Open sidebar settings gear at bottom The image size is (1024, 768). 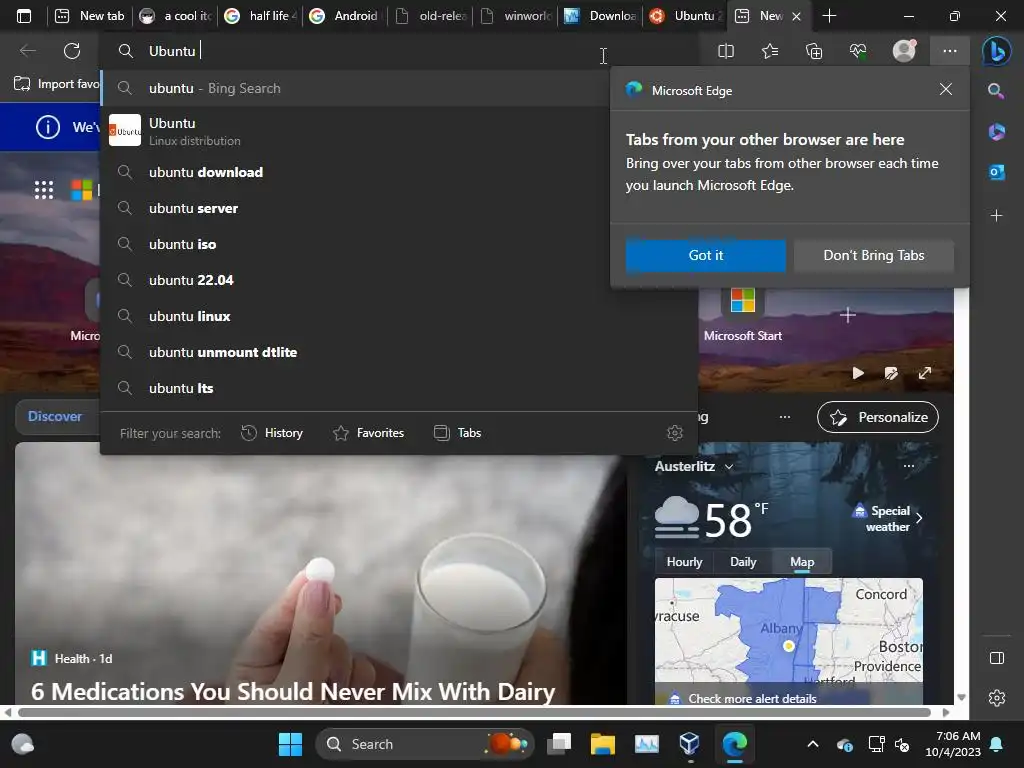(x=997, y=698)
